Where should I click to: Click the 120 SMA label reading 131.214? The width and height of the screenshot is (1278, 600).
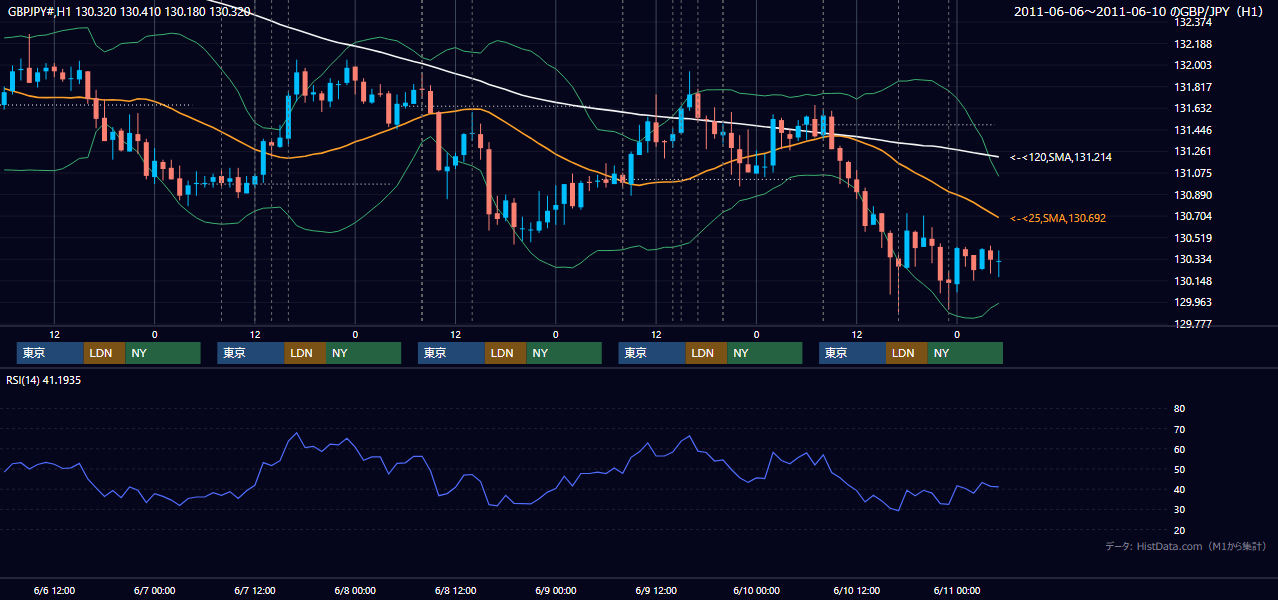[1061, 158]
